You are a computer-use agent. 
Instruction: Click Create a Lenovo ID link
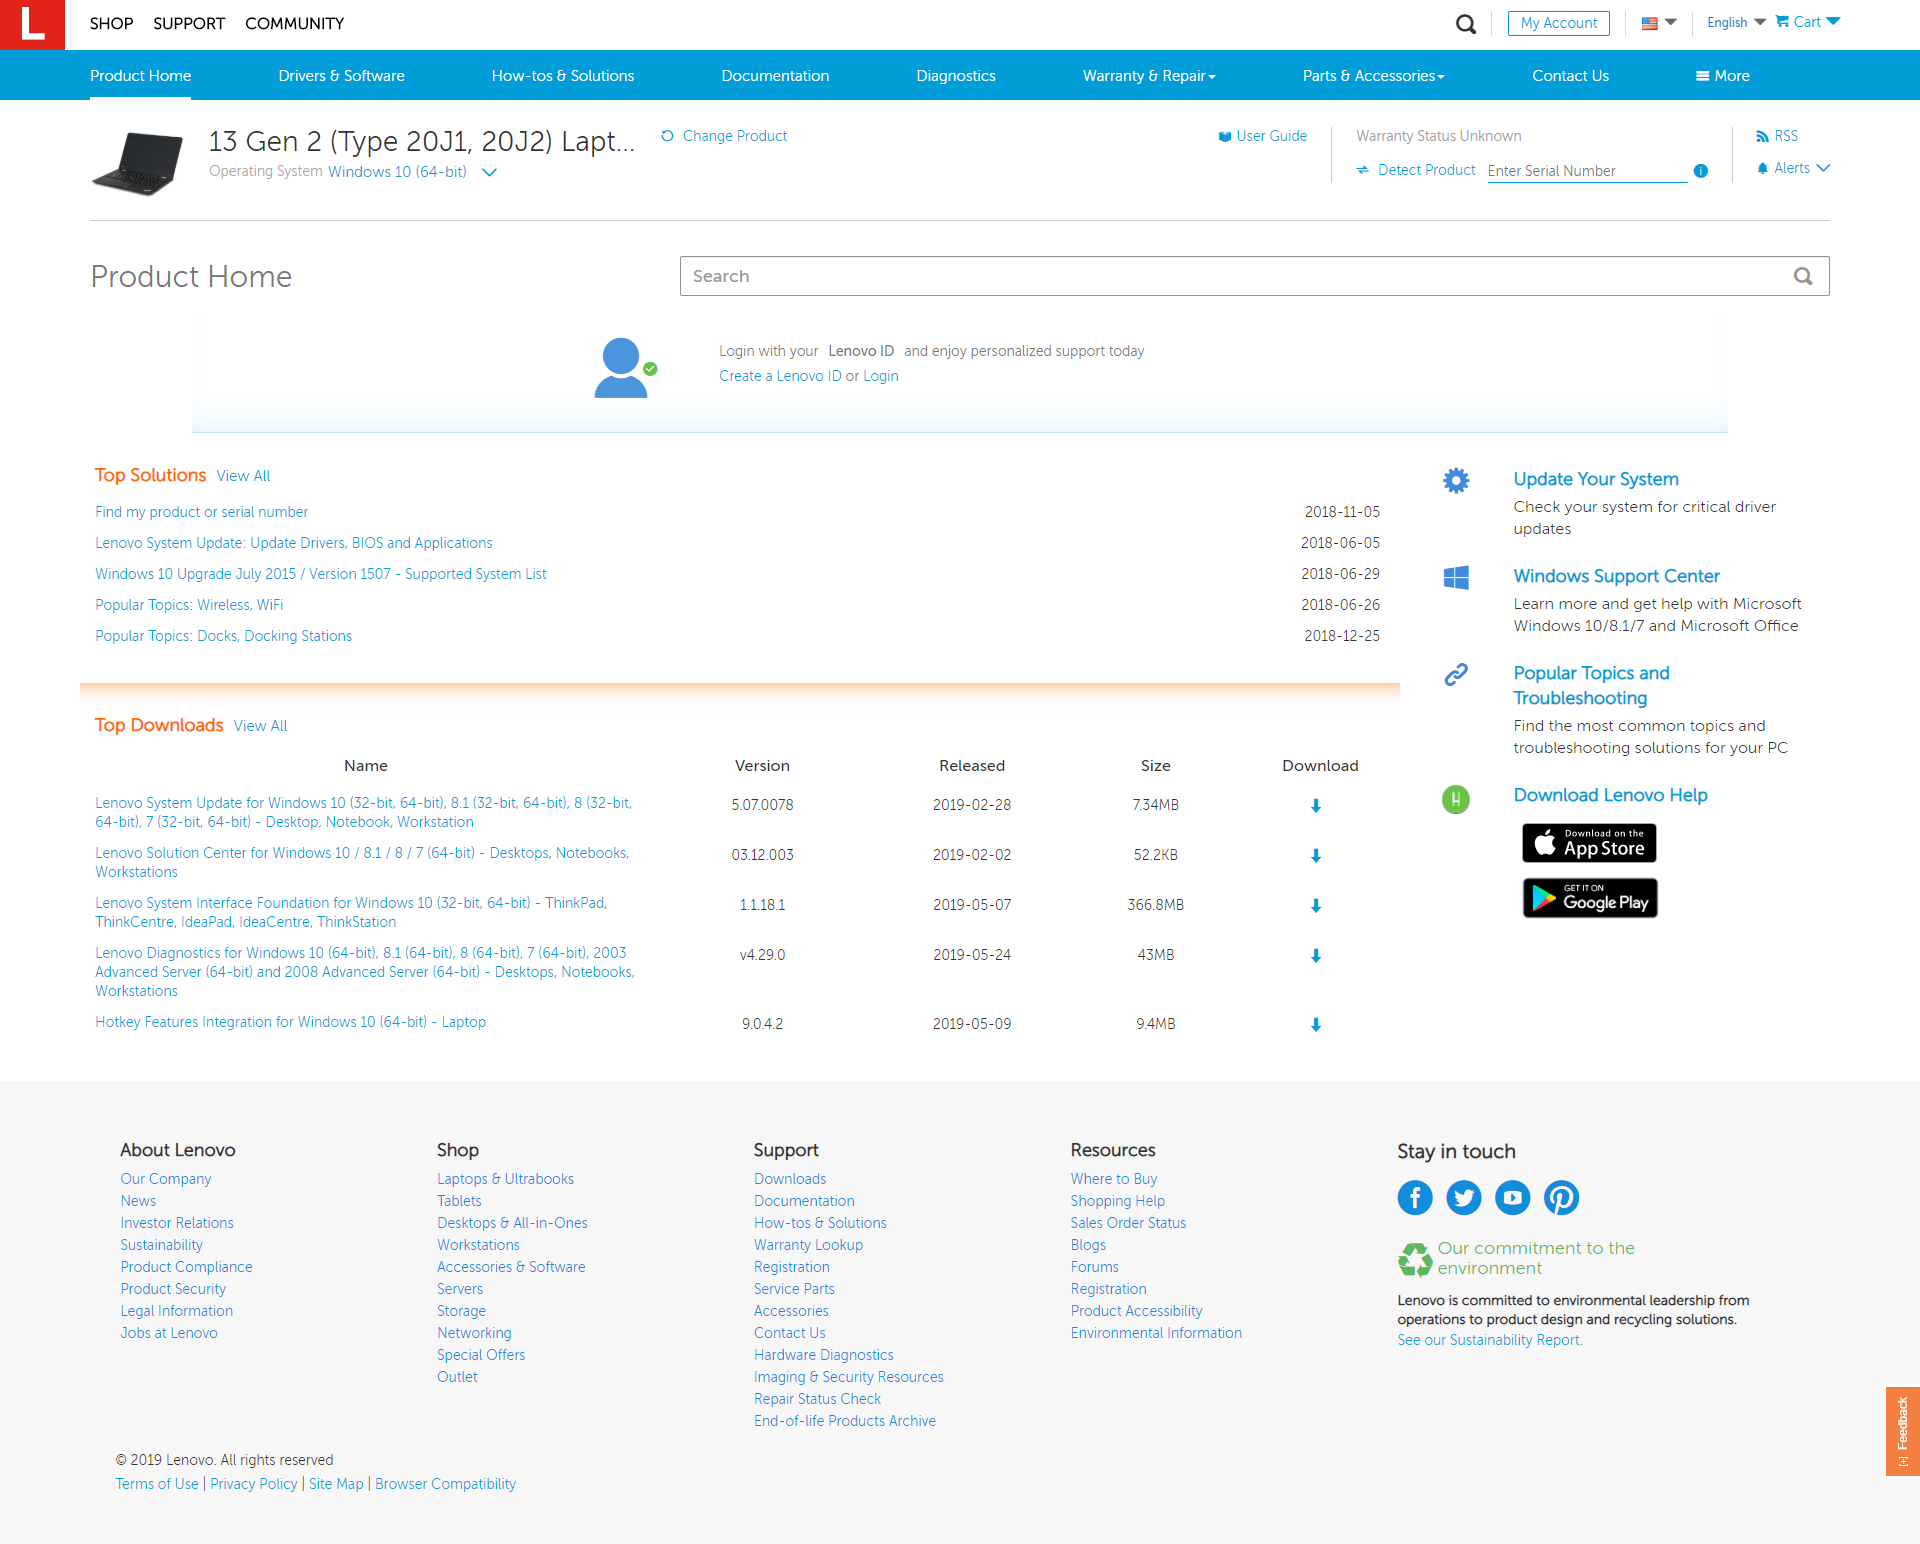pyautogui.click(x=780, y=376)
